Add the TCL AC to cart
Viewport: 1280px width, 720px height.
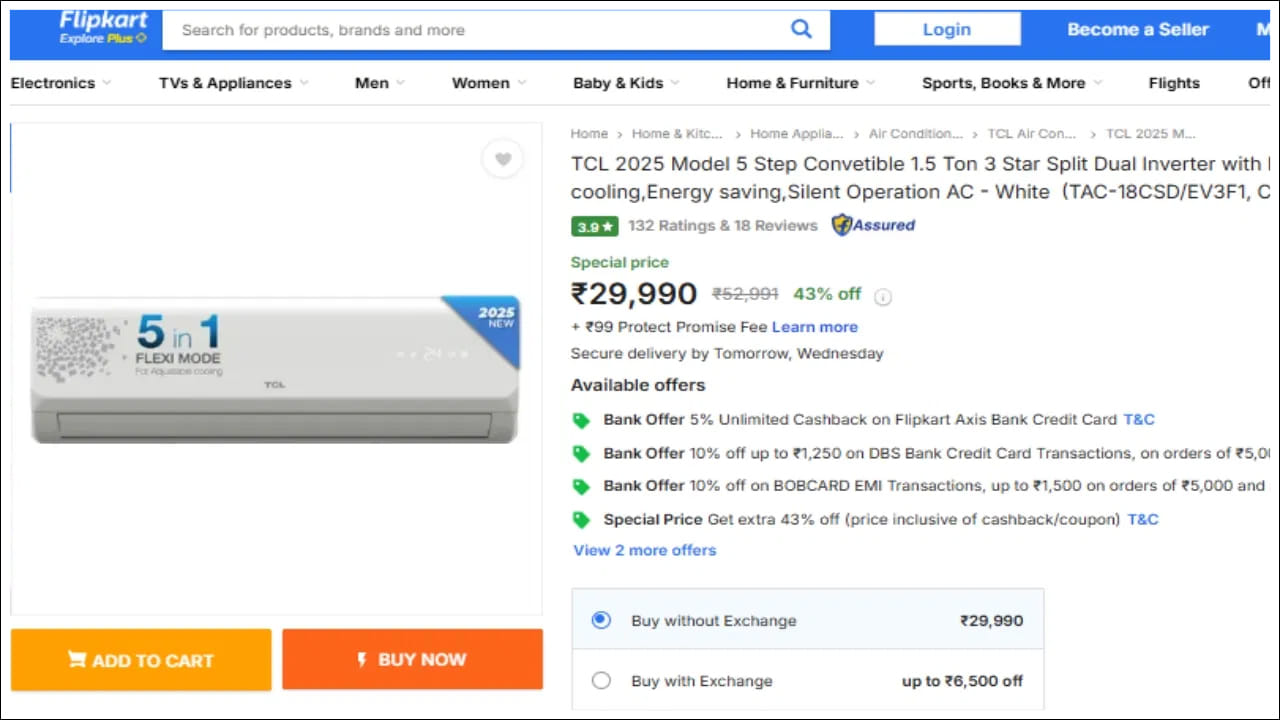click(140, 660)
